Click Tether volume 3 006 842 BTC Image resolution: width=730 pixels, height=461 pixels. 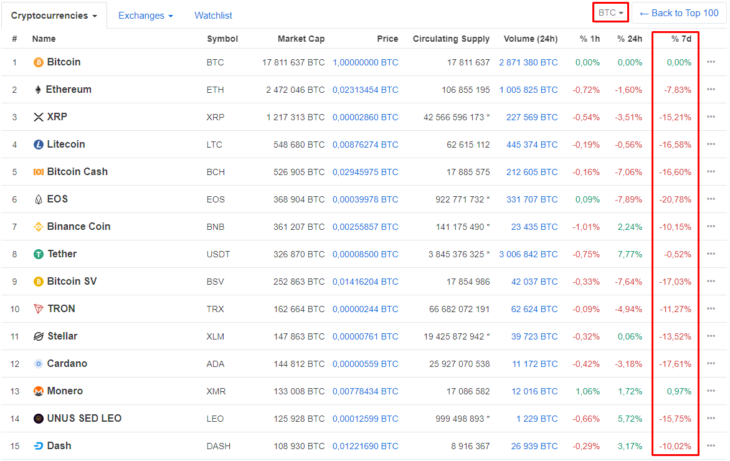(x=528, y=254)
